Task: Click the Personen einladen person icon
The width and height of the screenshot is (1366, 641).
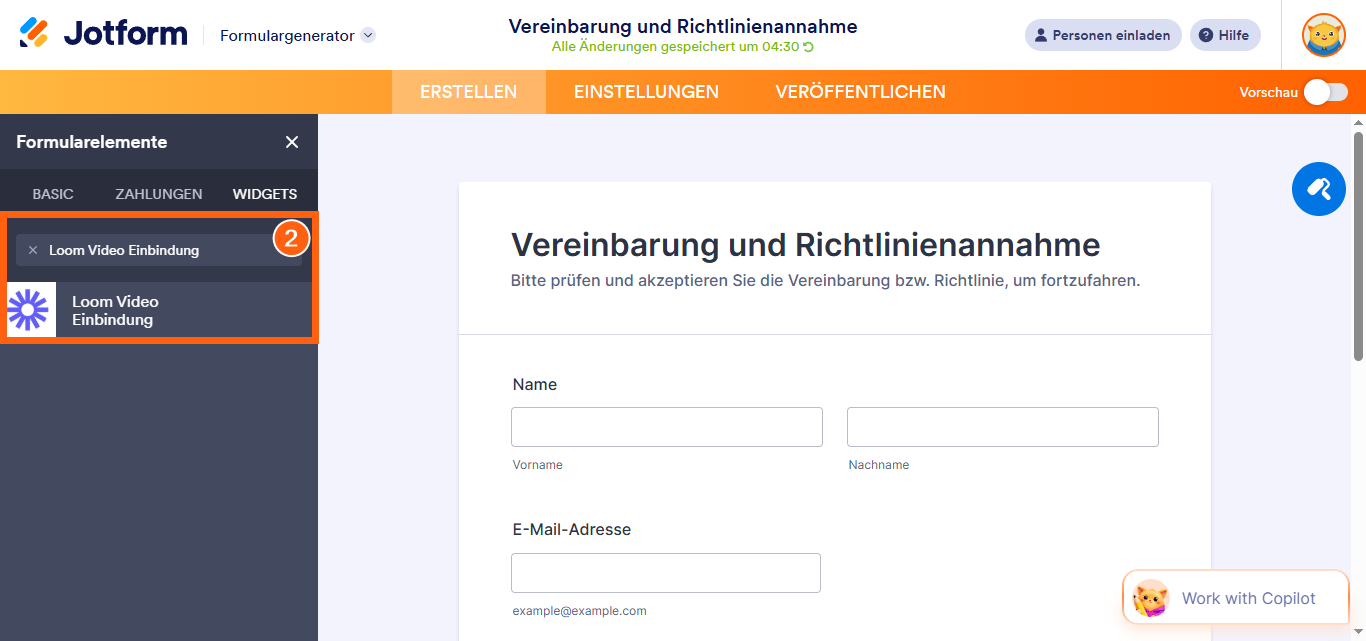Action: pos(1041,35)
